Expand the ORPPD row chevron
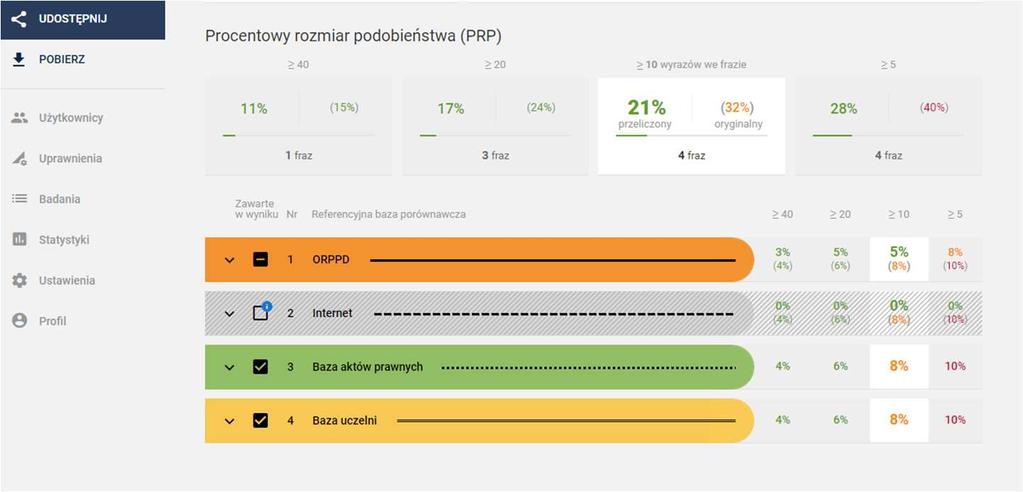This screenshot has width=1023, height=492. [x=229, y=260]
